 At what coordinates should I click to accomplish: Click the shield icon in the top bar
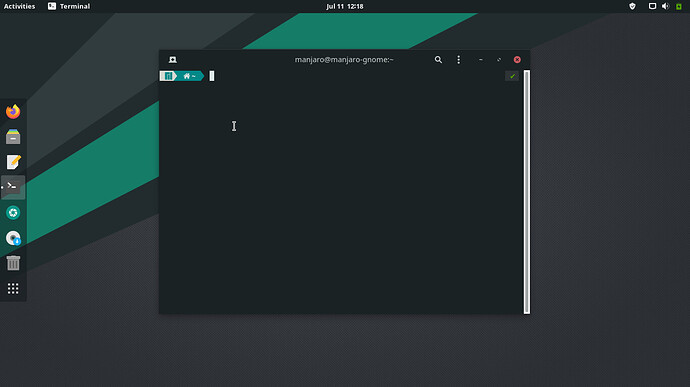click(x=632, y=6)
